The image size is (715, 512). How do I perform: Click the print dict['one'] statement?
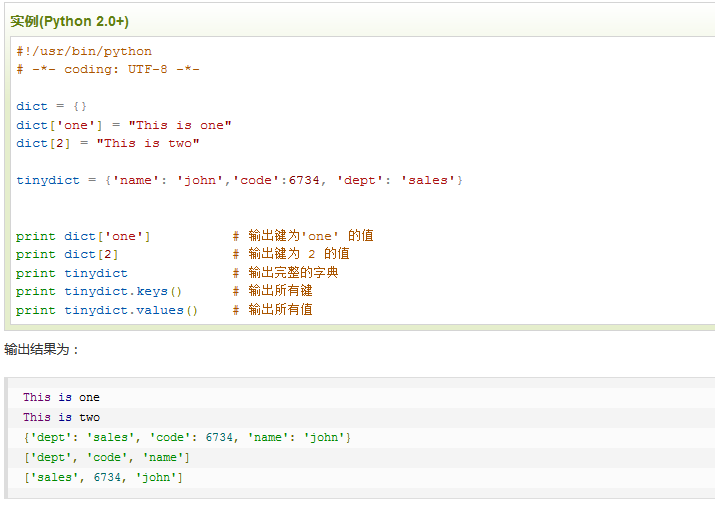tap(83, 236)
